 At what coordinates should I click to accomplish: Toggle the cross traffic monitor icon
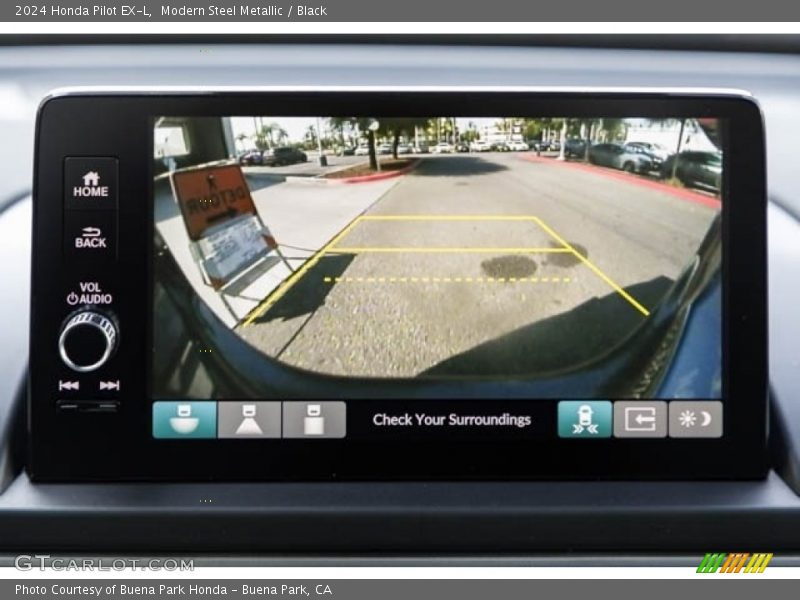tap(585, 419)
